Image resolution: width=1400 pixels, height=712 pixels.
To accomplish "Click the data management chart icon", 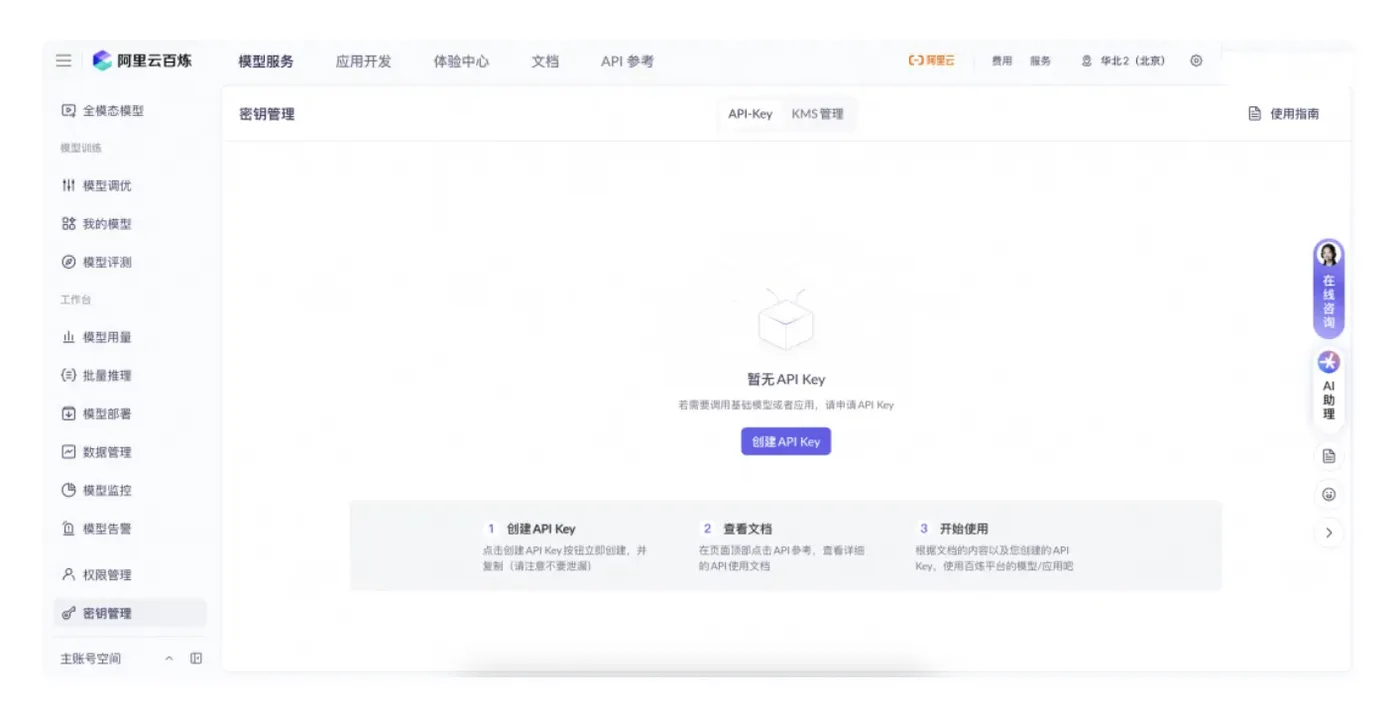I will [x=68, y=452].
